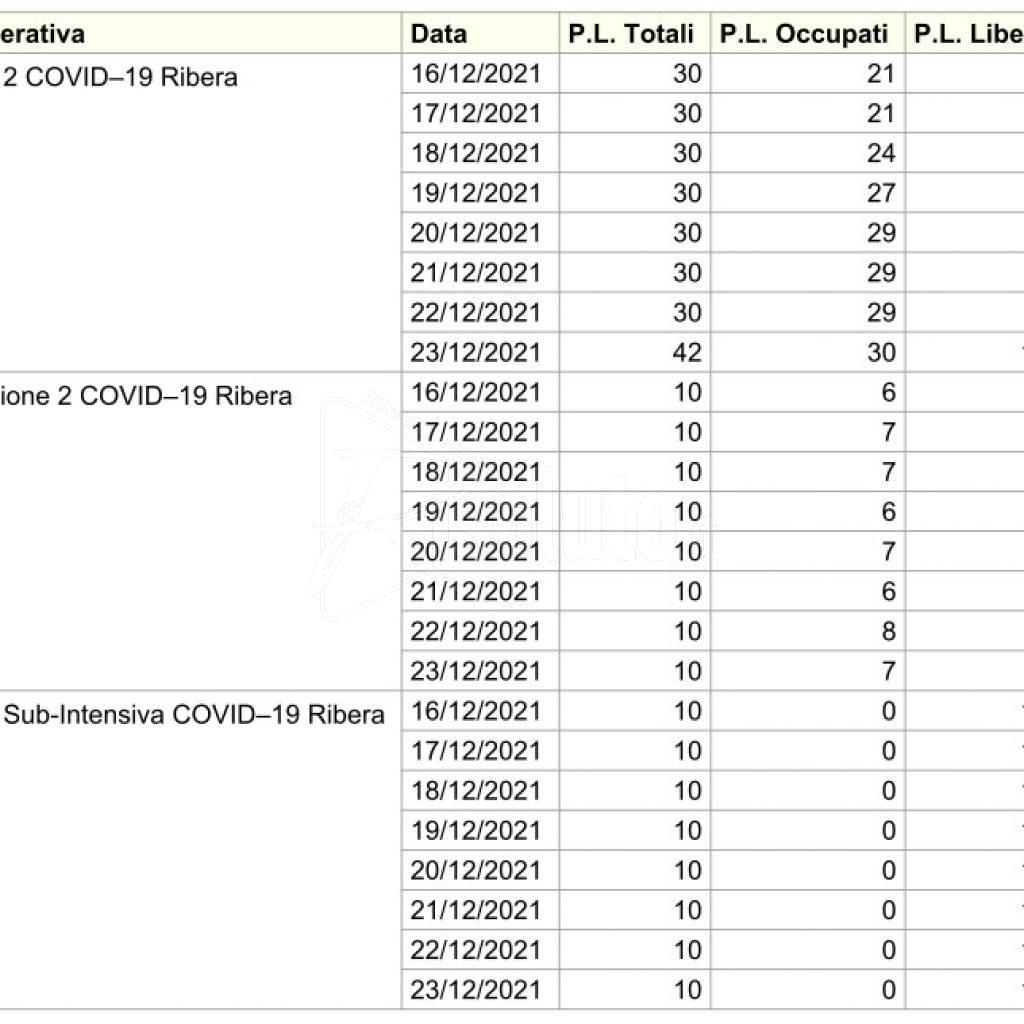The width and height of the screenshot is (1024, 1024).
Task: Select the occupied beds value 8
Action: pos(888,631)
